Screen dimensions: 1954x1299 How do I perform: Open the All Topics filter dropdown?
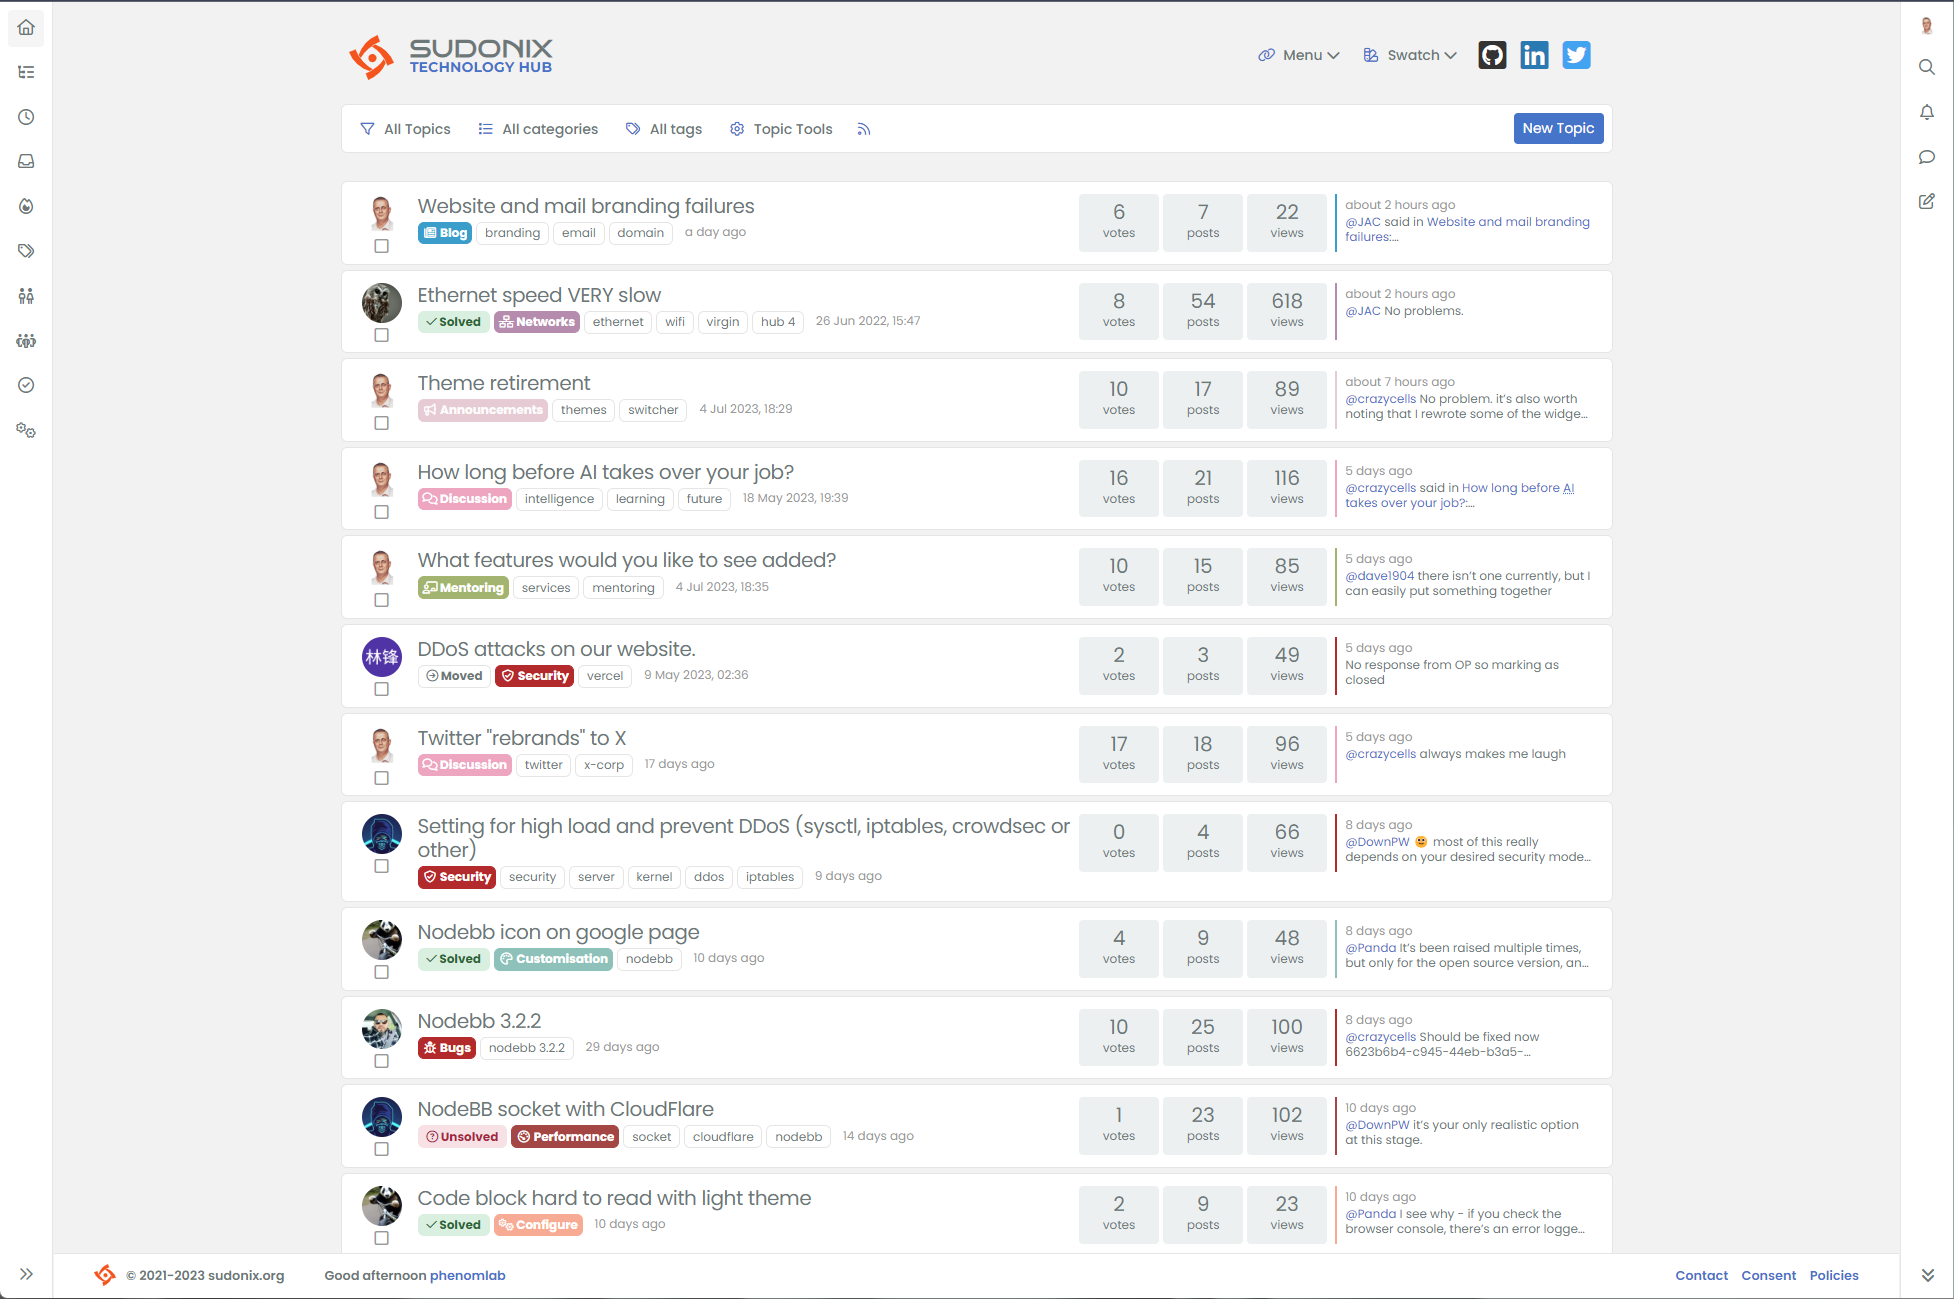(x=405, y=128)
